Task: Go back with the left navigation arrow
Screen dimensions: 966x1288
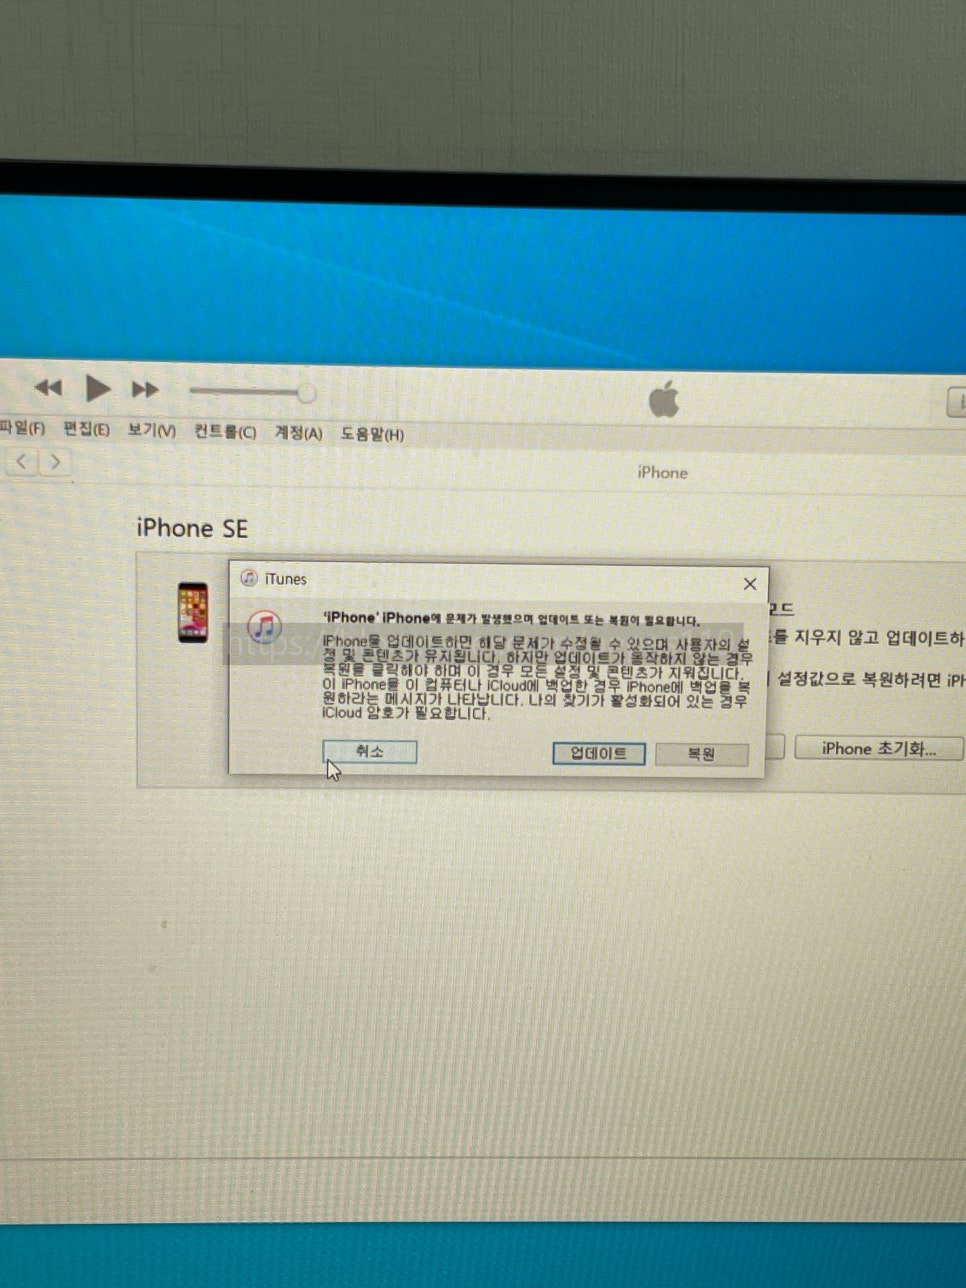Action: 22,461
